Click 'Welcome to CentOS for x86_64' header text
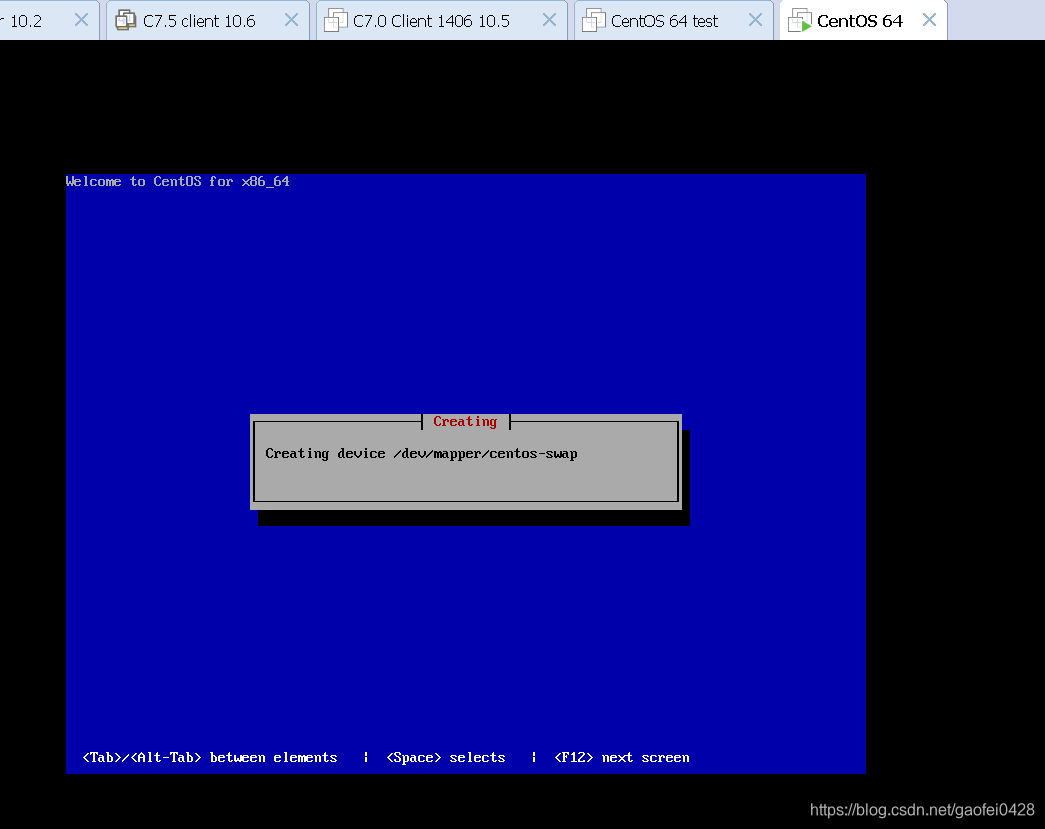 pos(178,181)
